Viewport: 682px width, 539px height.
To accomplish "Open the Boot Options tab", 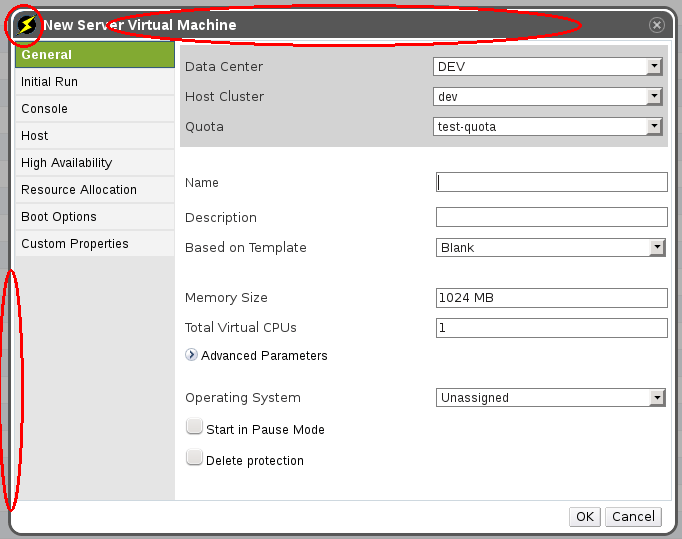I will [x=95, y=217].
